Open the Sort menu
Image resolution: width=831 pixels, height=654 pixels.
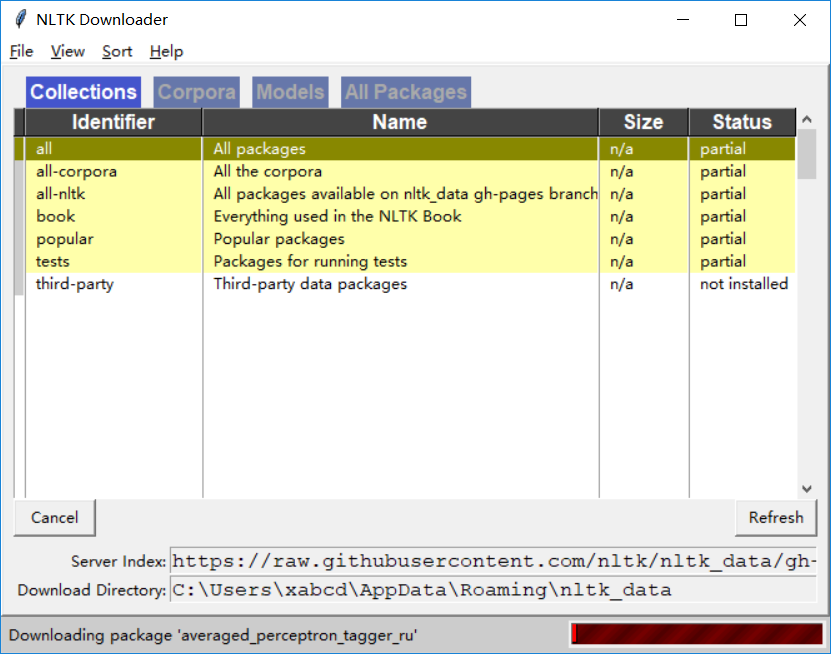click(x=117, y=51)
